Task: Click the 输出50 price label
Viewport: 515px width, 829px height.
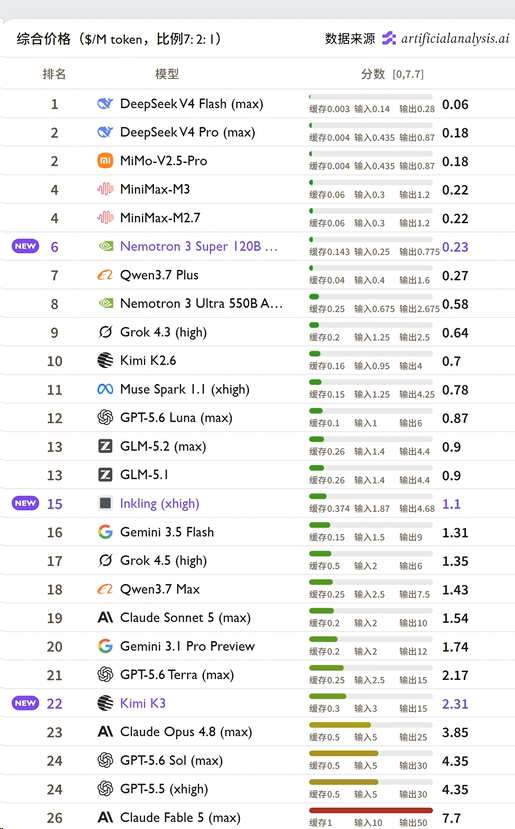Action: (413, 823)
